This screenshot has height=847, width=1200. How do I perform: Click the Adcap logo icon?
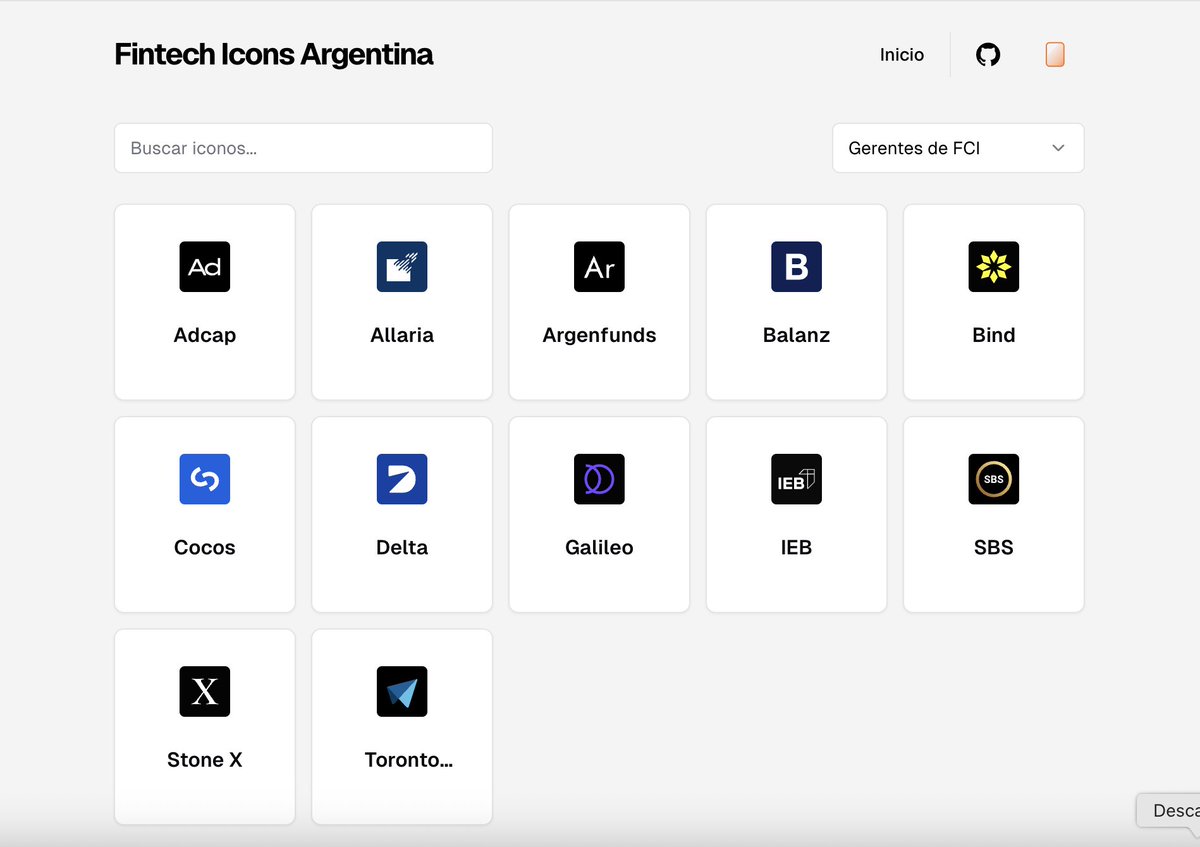(205, 267)
